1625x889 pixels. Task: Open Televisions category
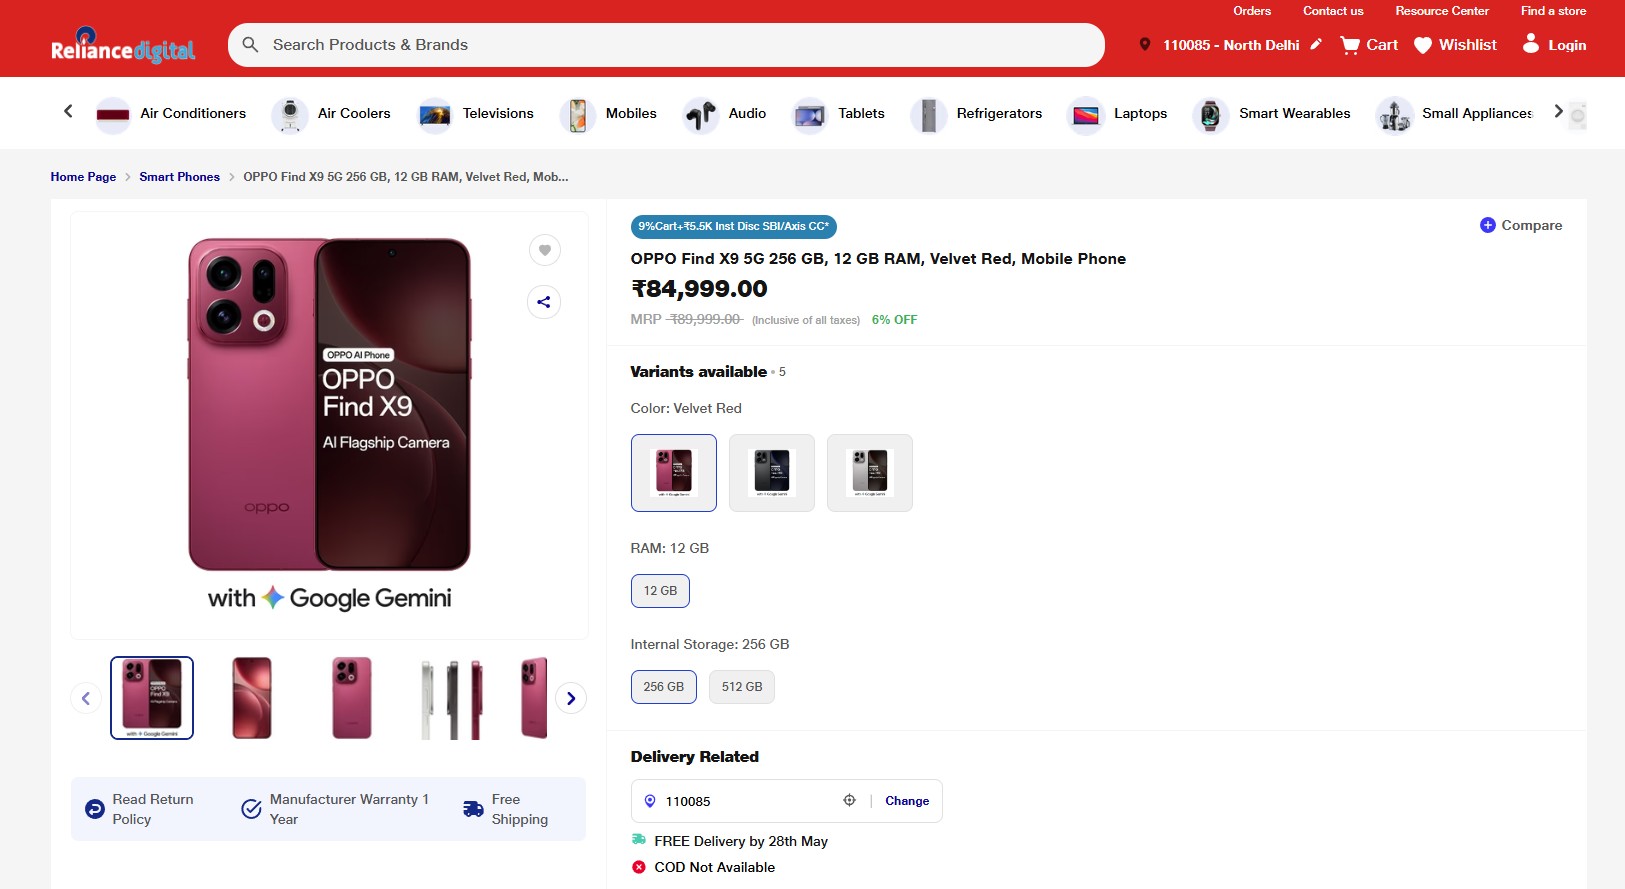point(476,114)
